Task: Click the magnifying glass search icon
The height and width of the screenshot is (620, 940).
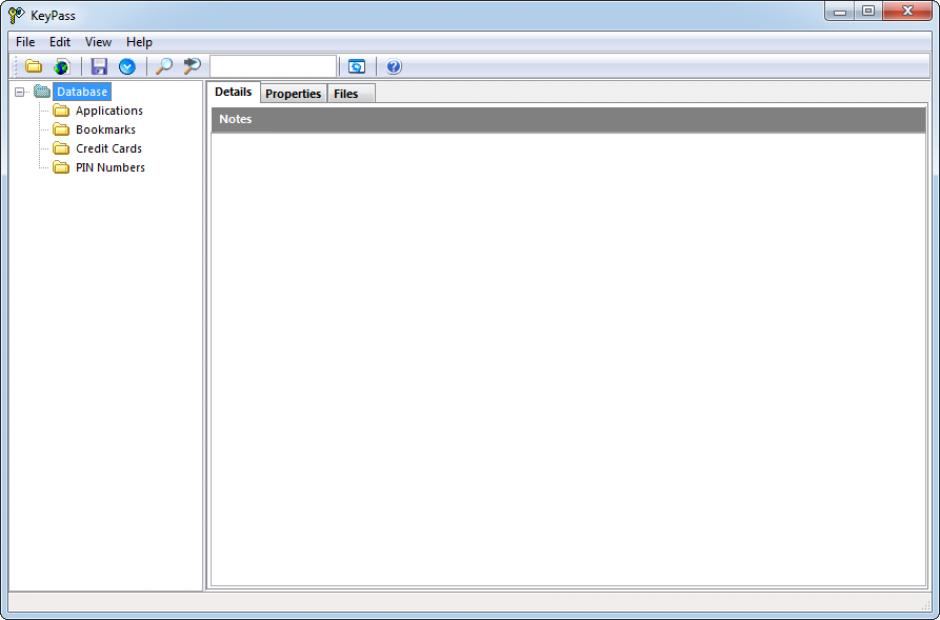Action: pos(164,67)
